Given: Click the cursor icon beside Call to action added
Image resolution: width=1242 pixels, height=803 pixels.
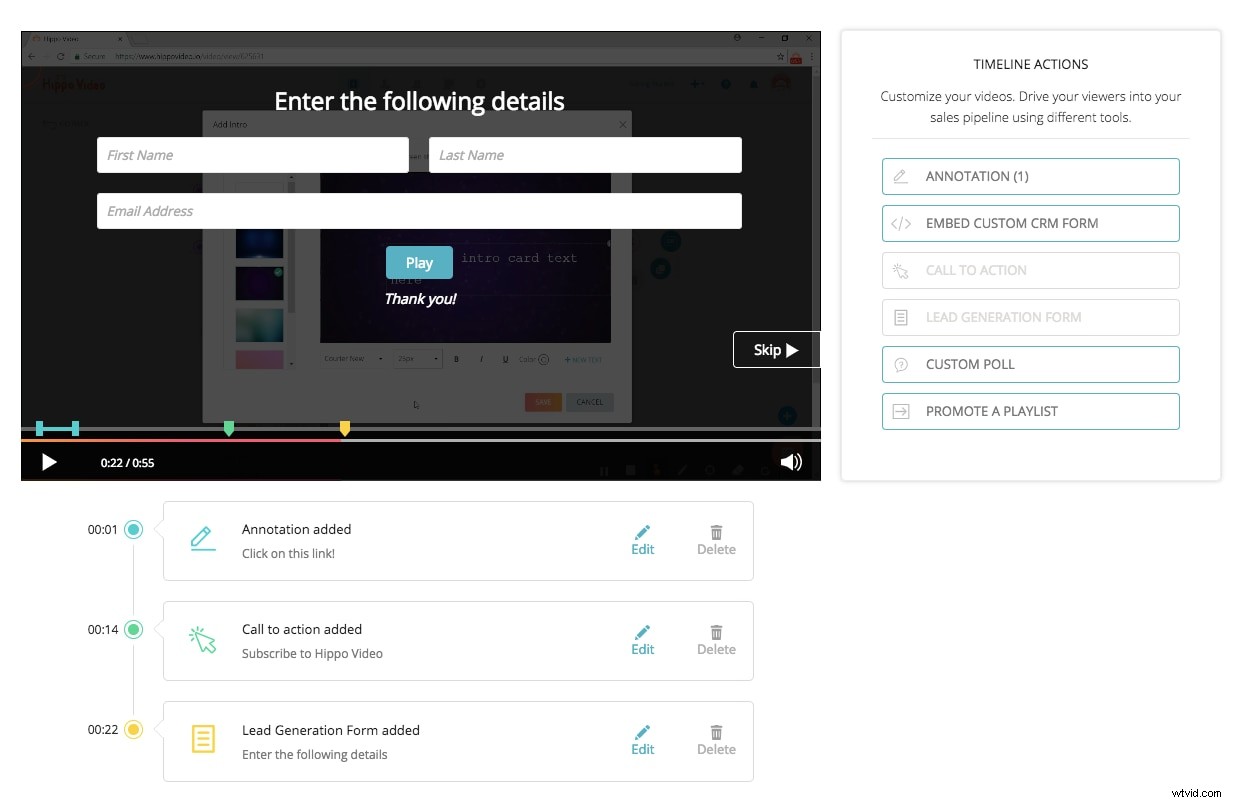Looking at the screenshot, I should [x=203, y=640].
